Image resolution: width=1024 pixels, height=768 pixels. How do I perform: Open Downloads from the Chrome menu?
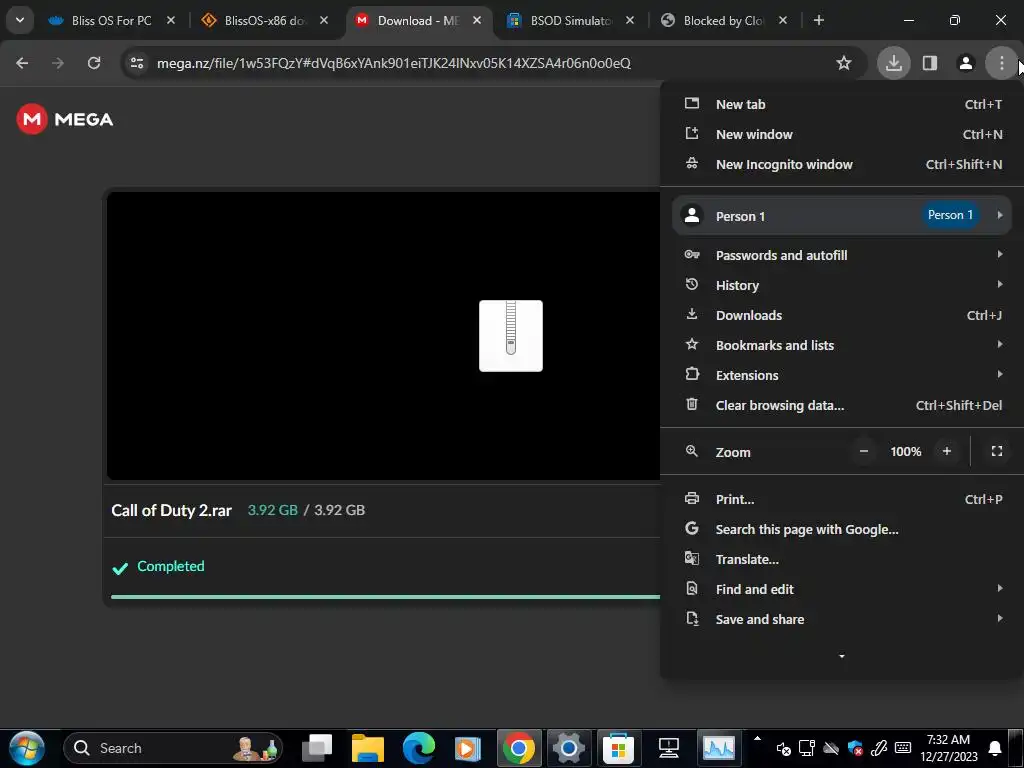(x=841, y=315)
